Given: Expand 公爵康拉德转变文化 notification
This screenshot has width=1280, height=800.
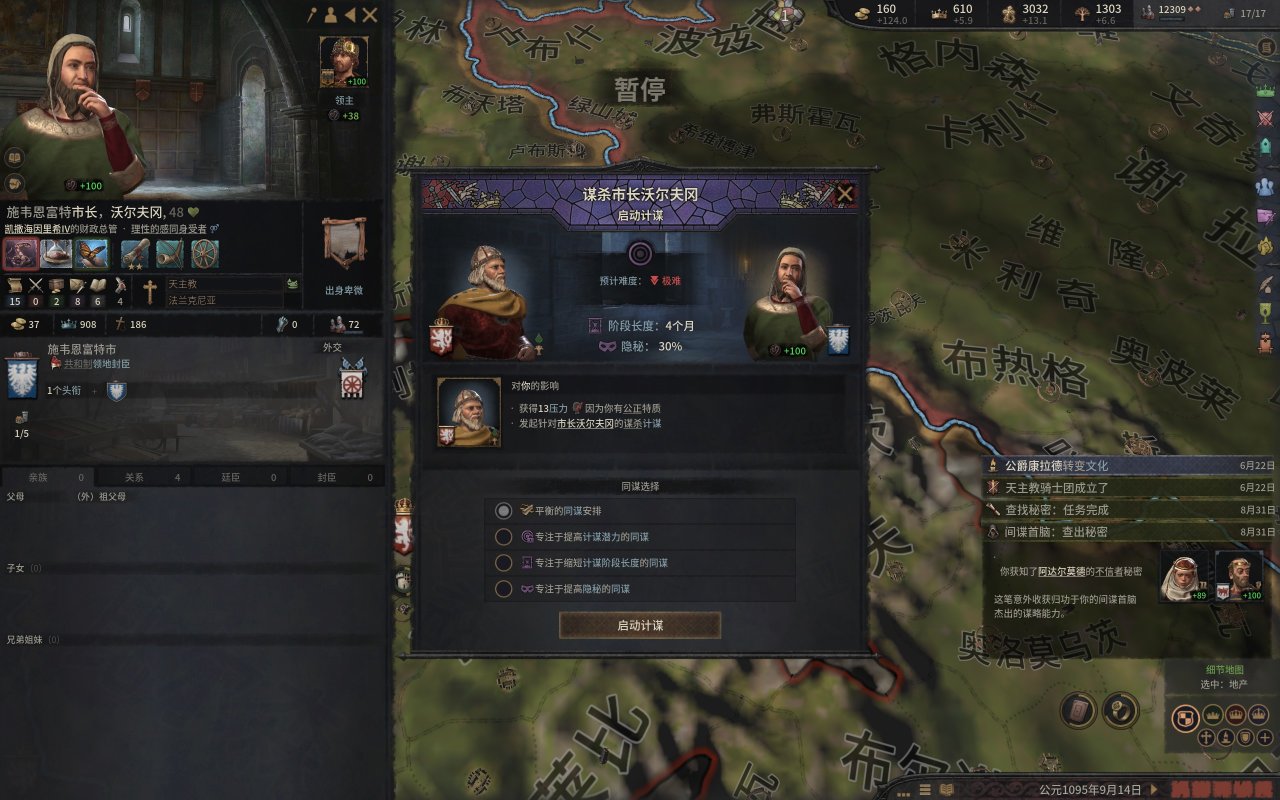Looking at the screenshot, I should point(1130,466).
